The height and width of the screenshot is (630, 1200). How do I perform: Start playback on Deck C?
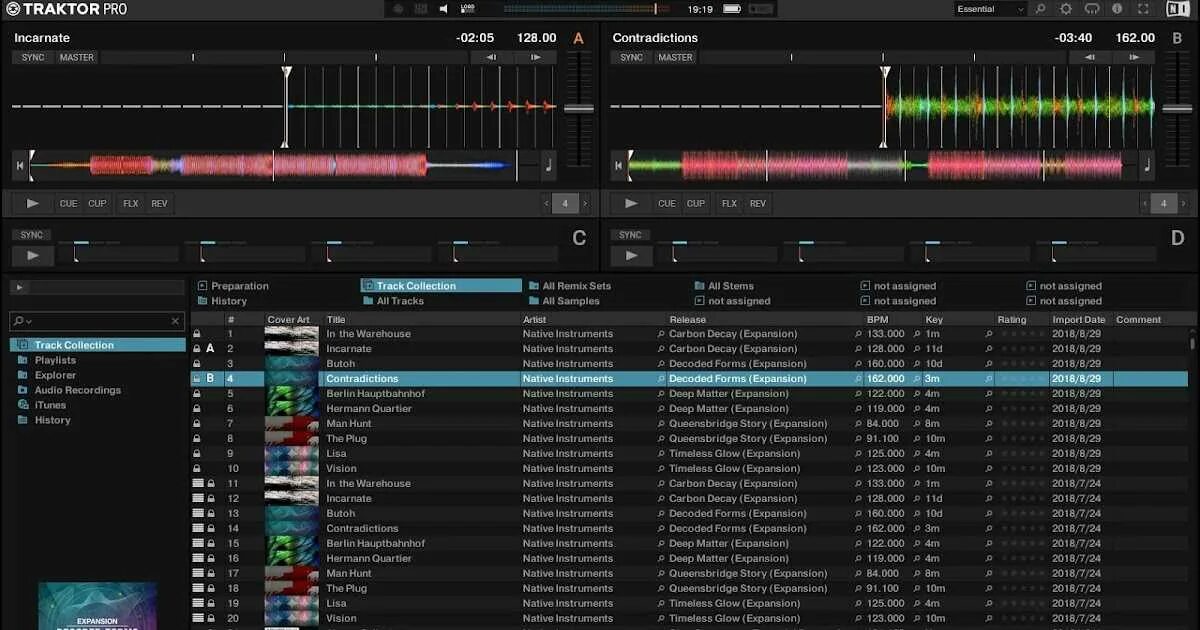click(32, 255)
